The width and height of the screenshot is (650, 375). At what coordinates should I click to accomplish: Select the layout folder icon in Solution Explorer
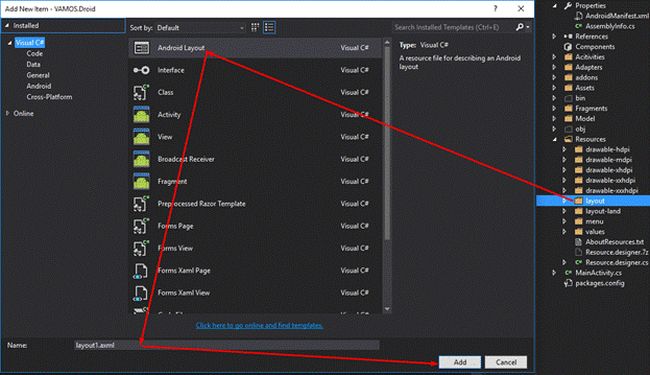pyautogui.click(x=579, y=201)
